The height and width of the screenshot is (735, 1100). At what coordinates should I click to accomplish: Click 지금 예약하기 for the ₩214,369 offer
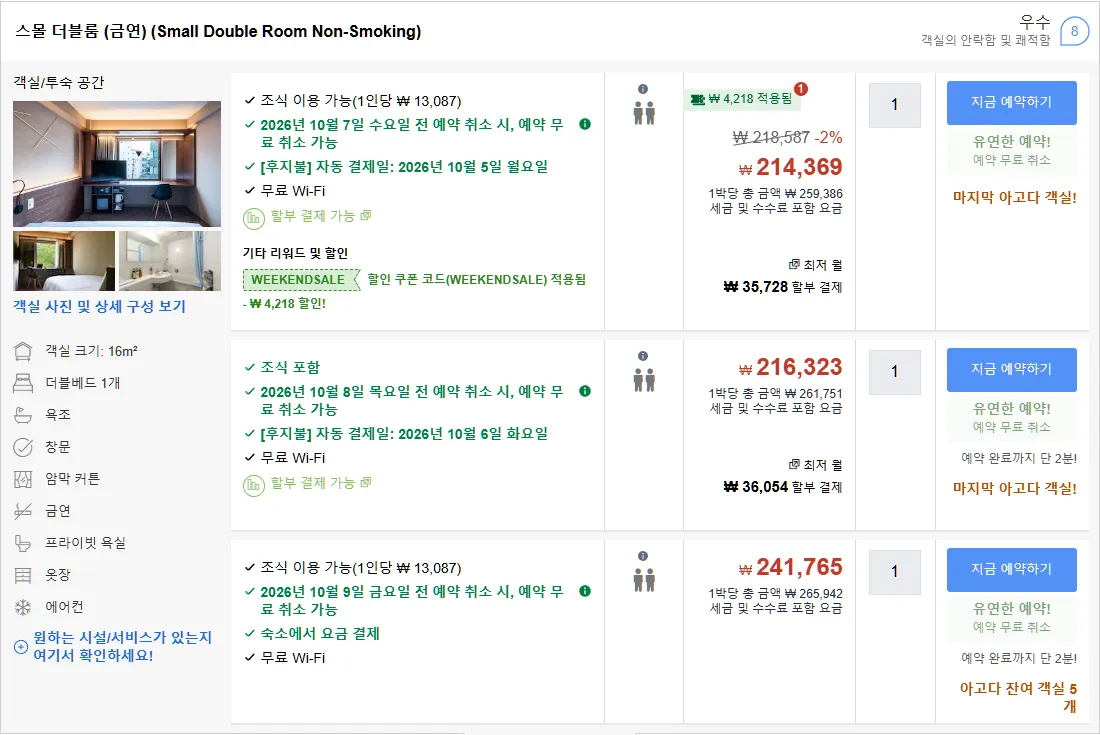click(x=1012, y=102)
